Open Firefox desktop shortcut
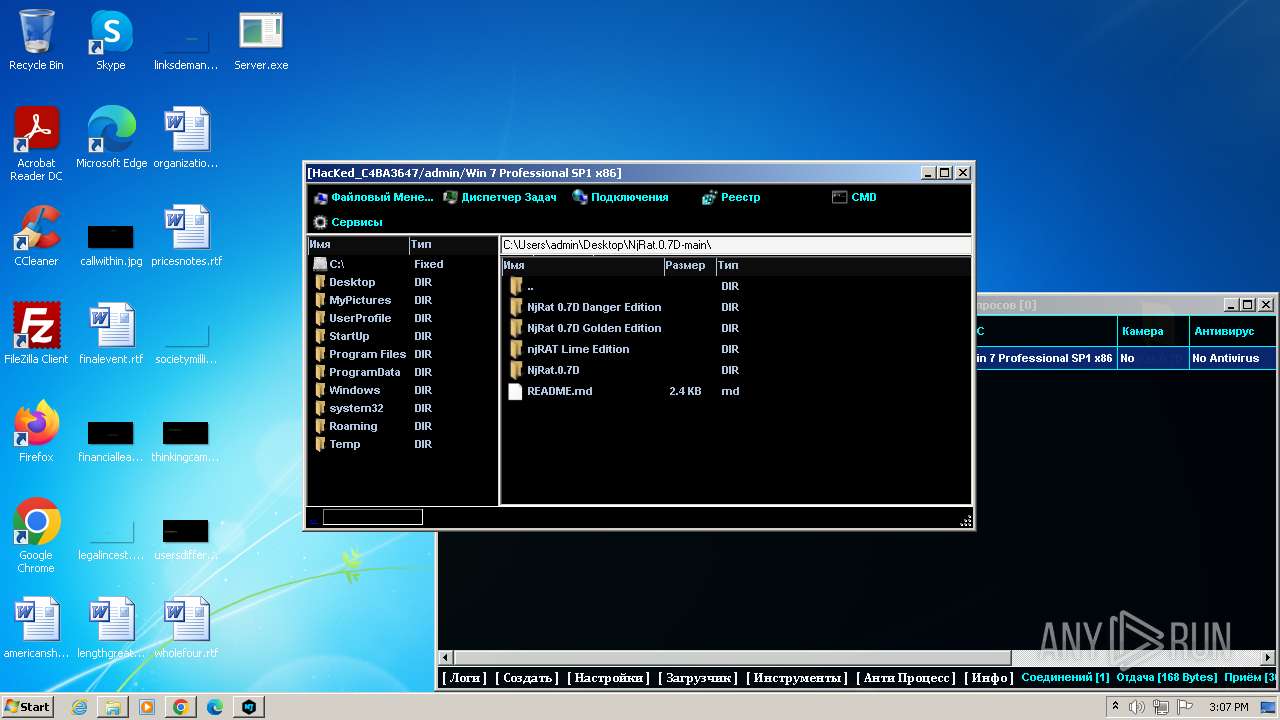Screen dimensions: 1280x720 coord(36,432)
